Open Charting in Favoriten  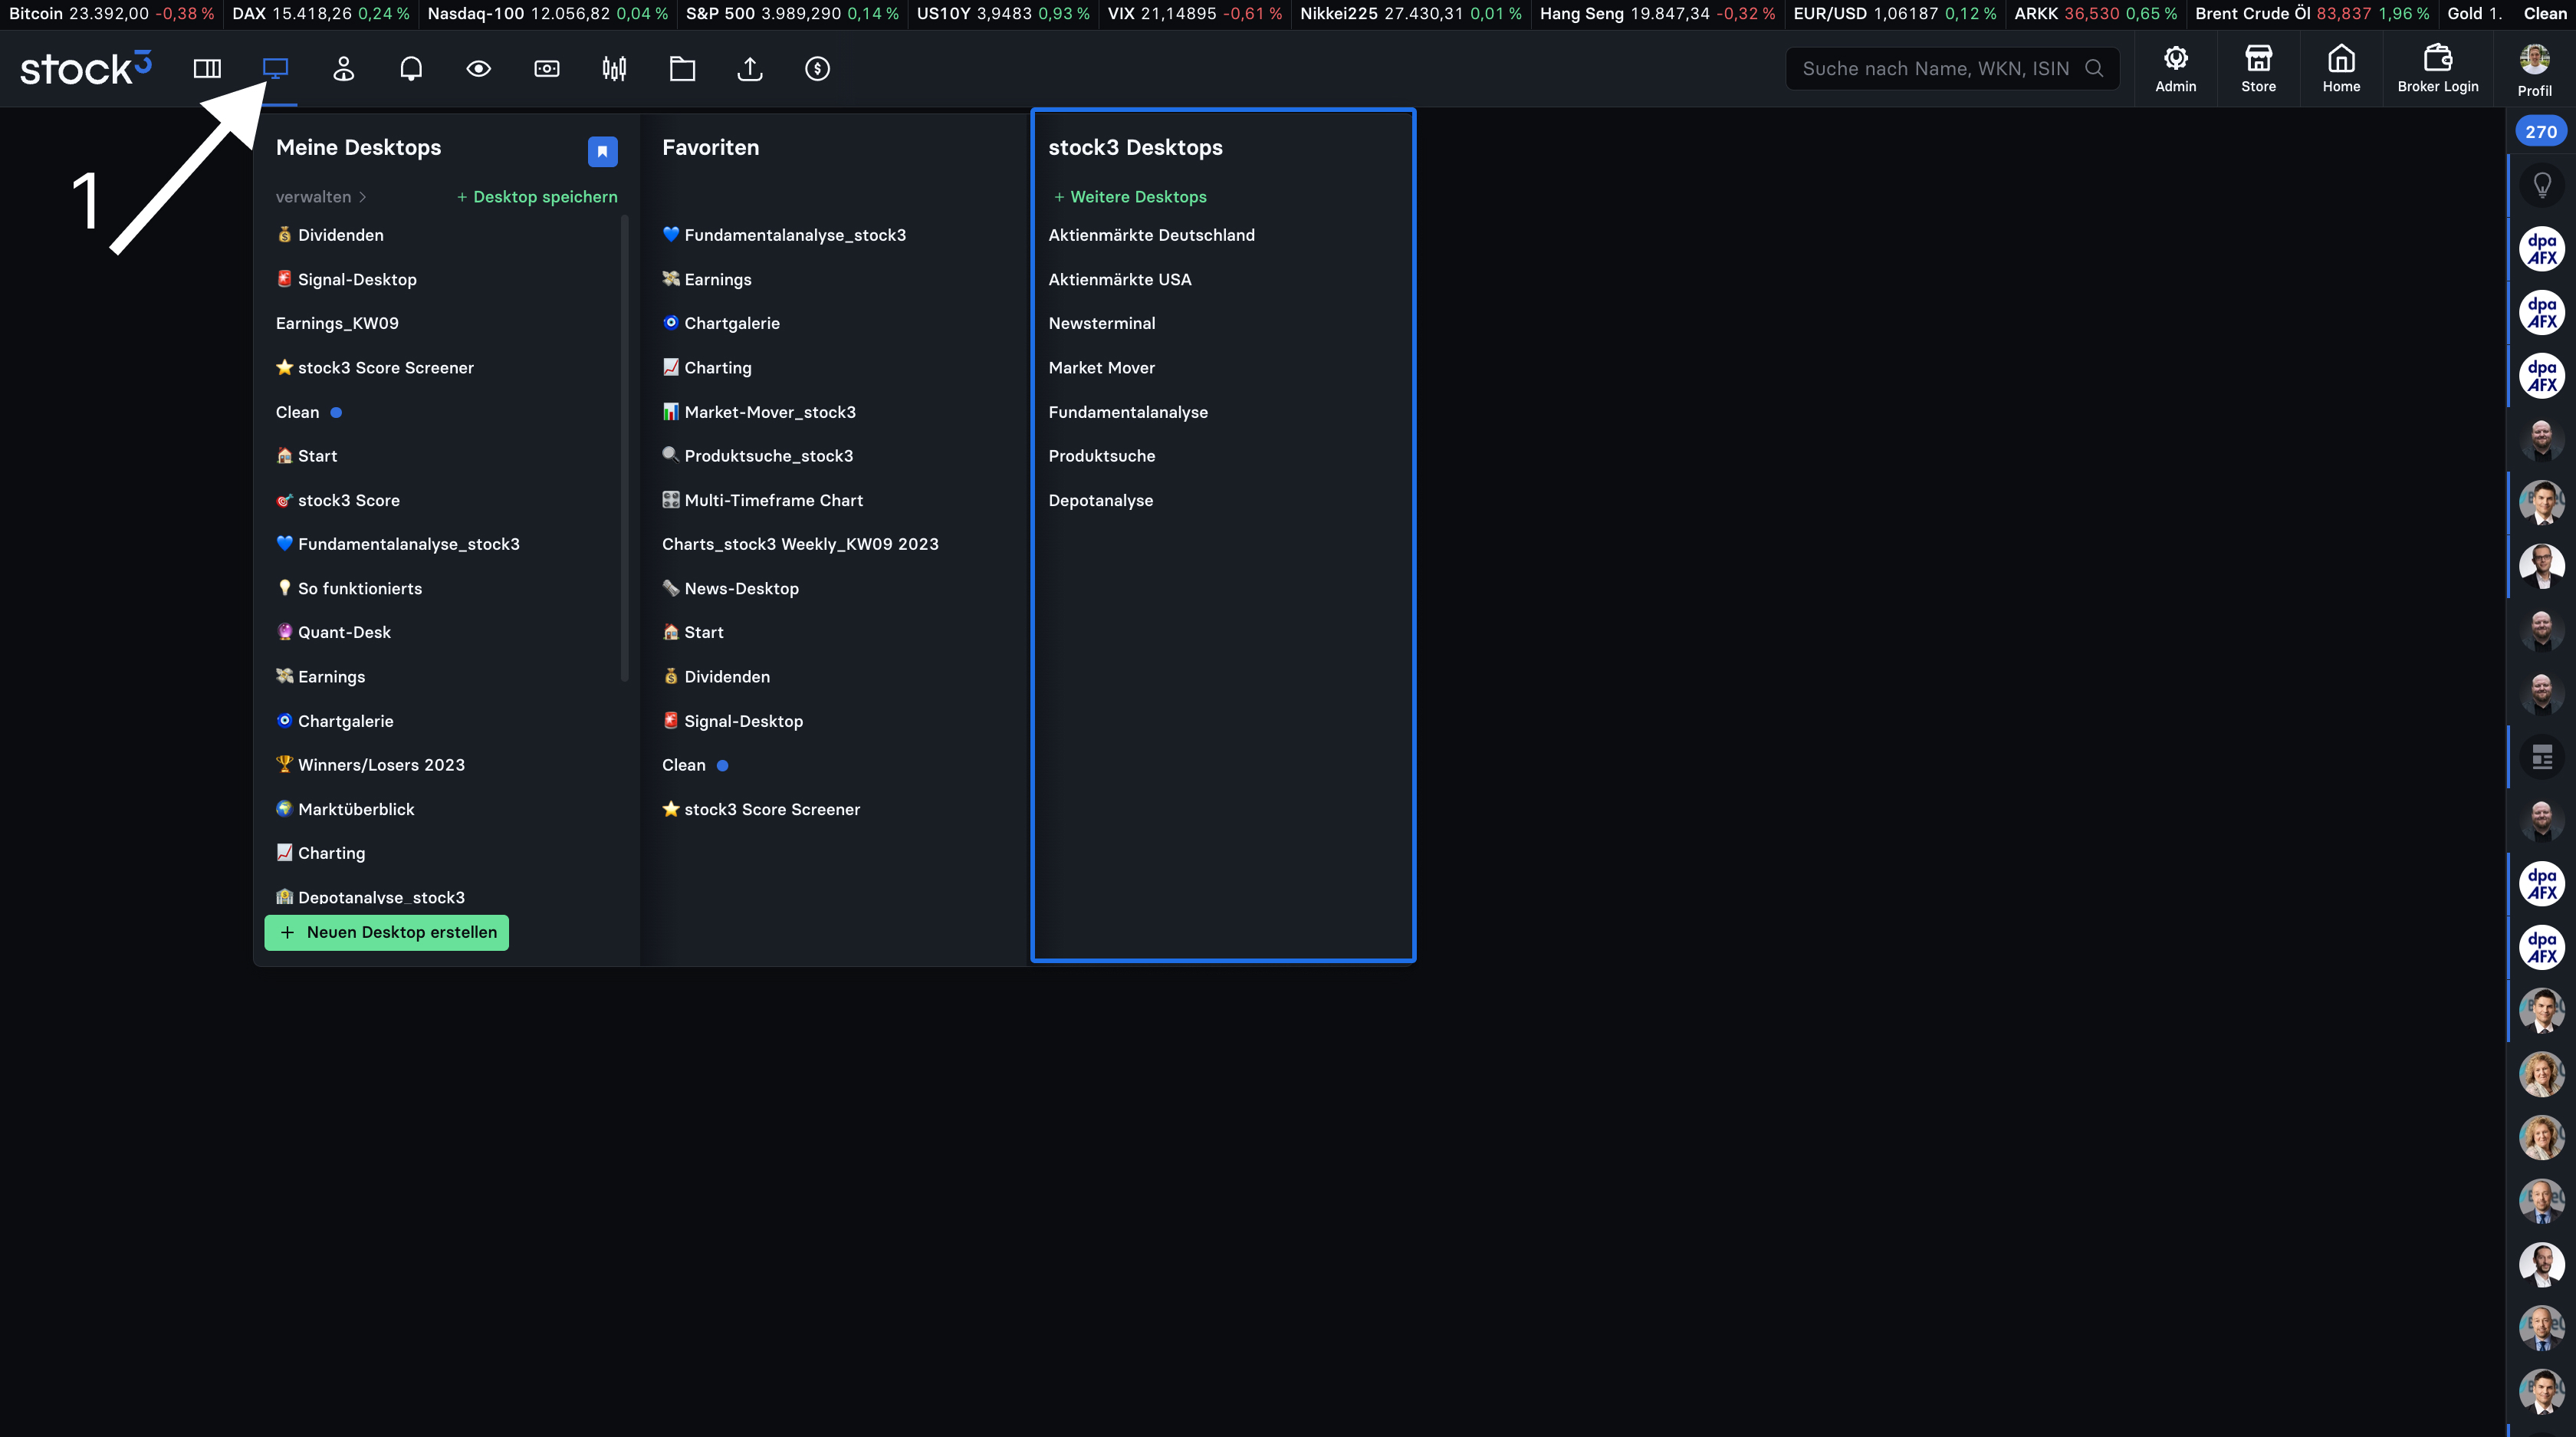click(x=707, y=368)
